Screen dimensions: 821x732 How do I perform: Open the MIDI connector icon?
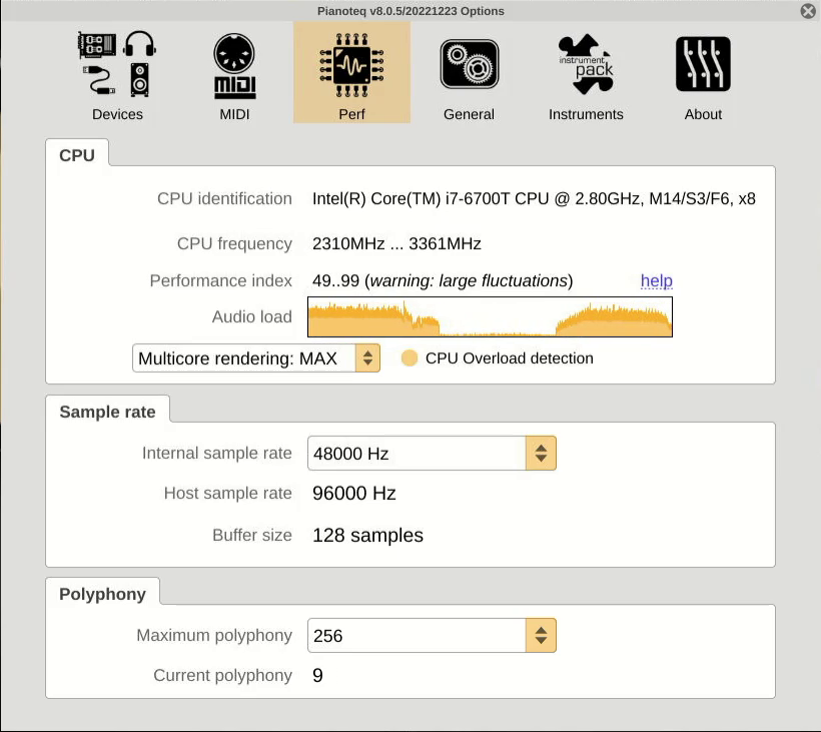click(x=235, y=66)
